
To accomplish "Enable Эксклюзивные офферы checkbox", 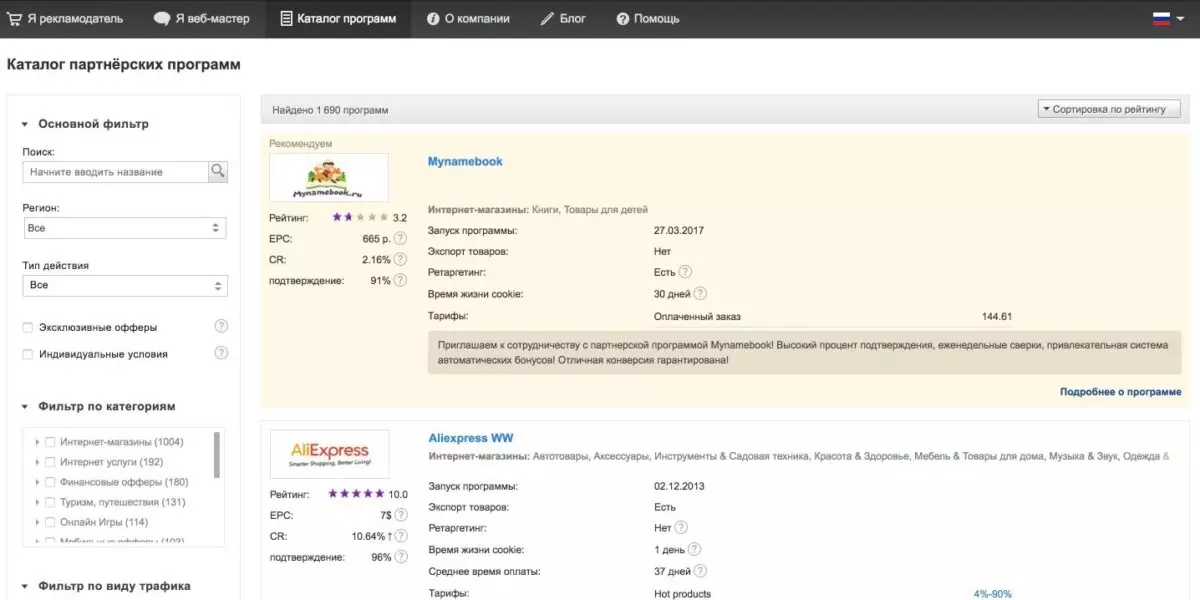I will coord(28,327).
